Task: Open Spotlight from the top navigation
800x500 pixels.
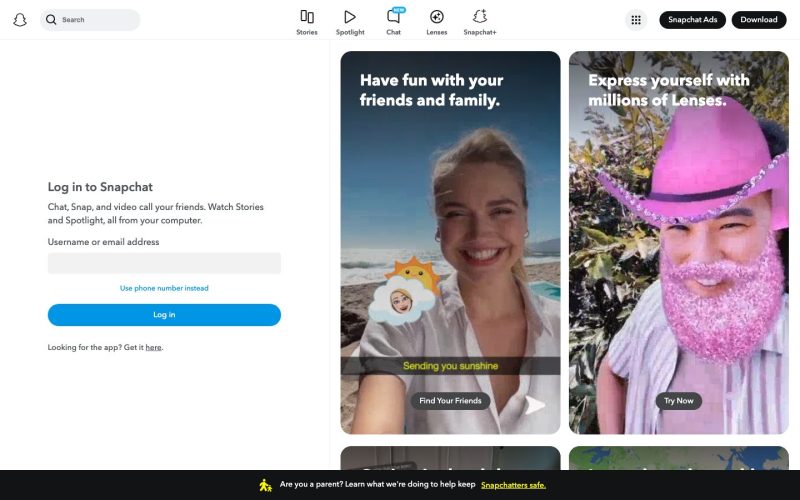Action: [350, 17]
